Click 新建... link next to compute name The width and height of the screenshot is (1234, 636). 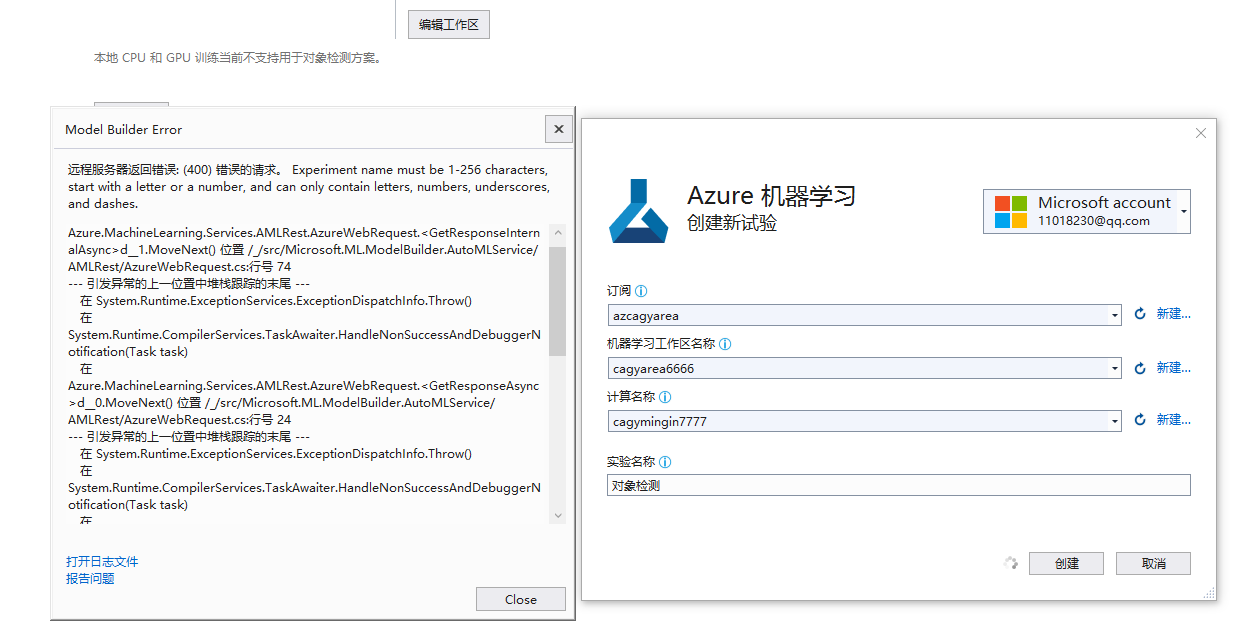click(1174, 420)
